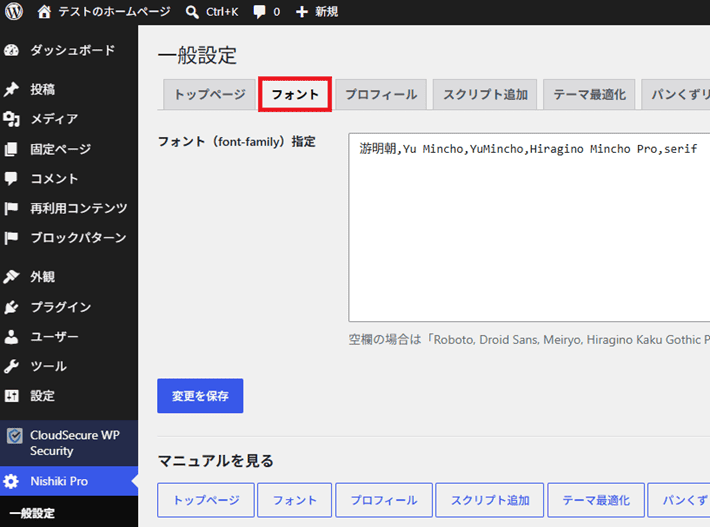Switch to the プロフィール tab
Image resolution: width=710 pixels, height=527 pixels.
click(x=381, y=94)
